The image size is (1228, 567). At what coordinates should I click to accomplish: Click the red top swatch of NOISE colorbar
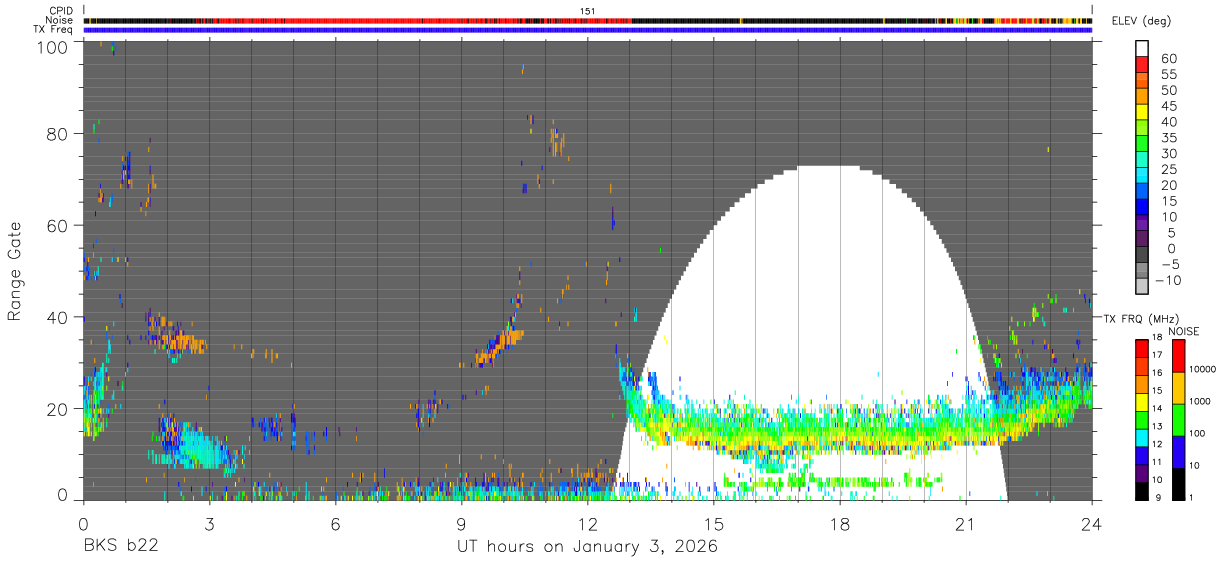tap(1178, 355)
